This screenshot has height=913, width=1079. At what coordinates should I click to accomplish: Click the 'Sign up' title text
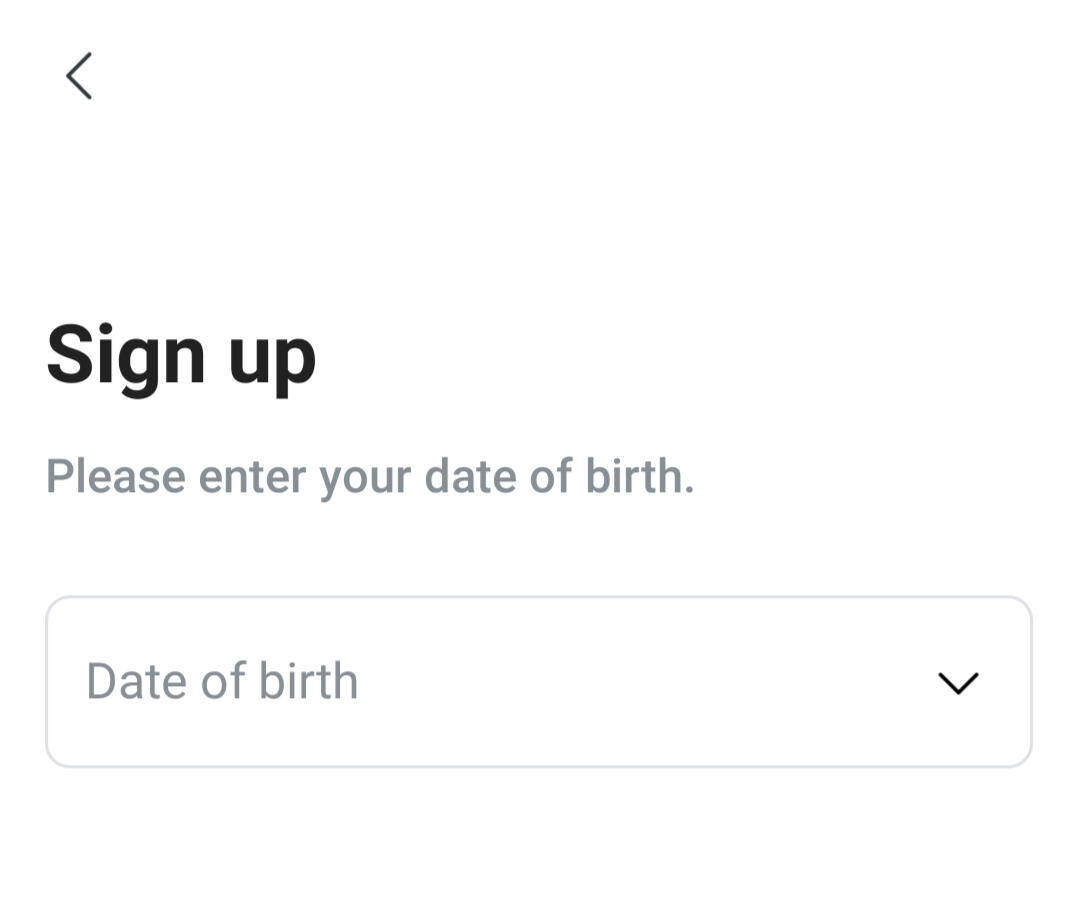pos(181,356)
